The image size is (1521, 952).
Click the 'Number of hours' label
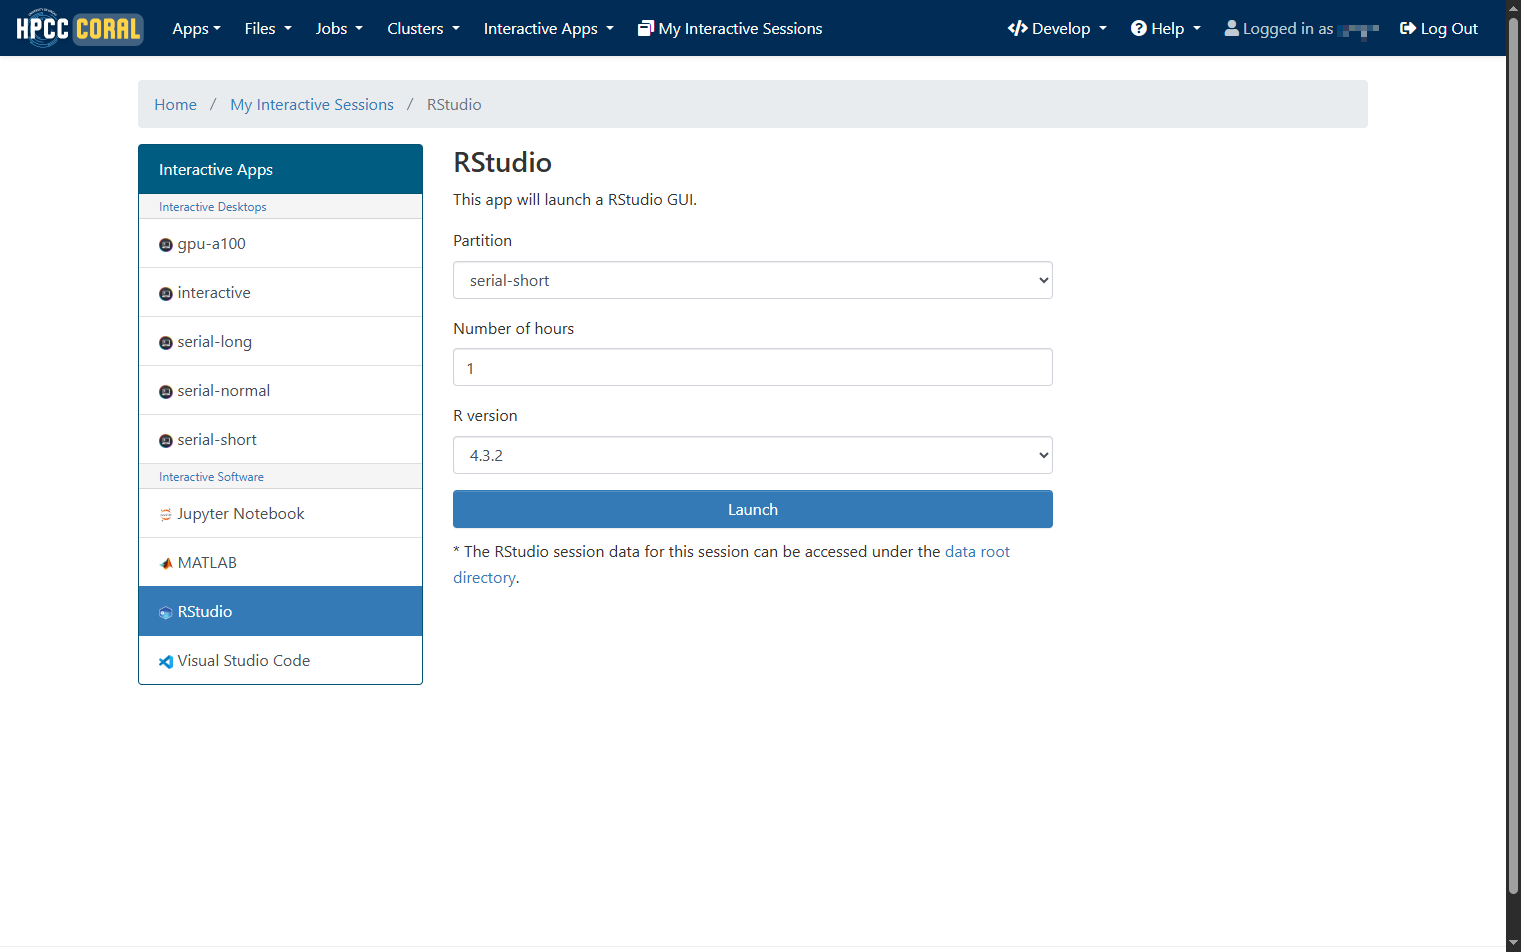click(x=513, y=328)
